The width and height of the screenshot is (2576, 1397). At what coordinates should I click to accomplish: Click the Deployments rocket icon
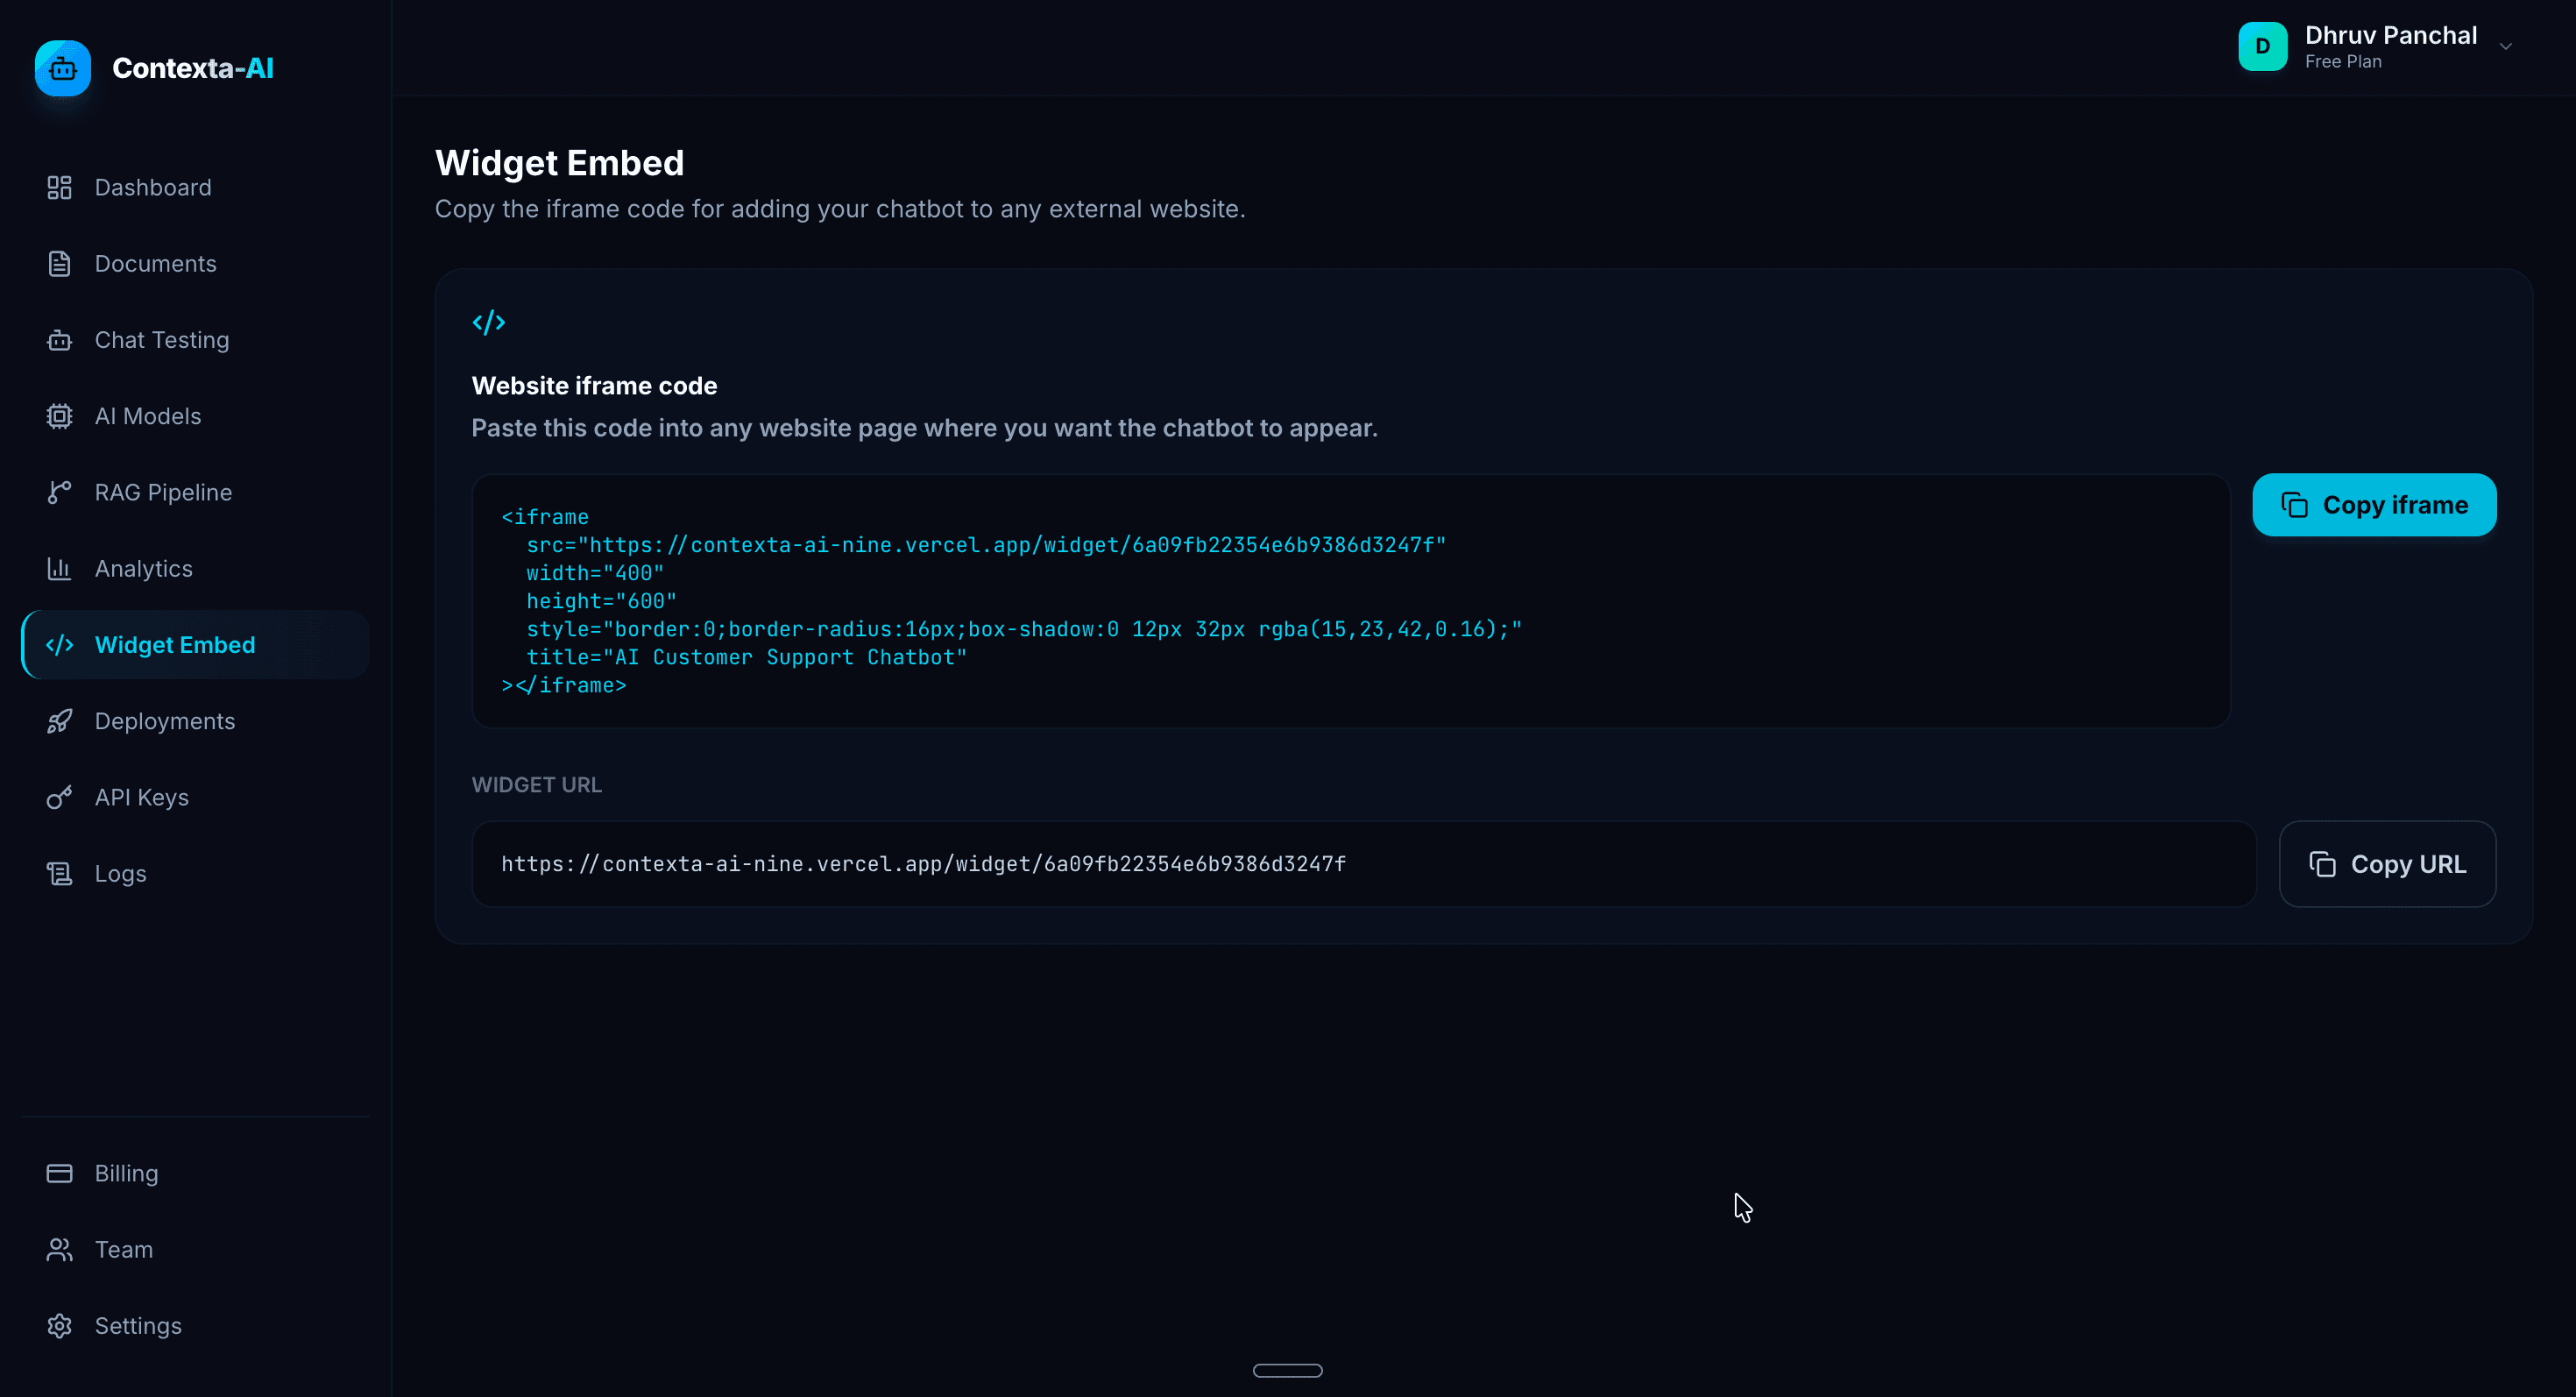(x=59, y=721)
